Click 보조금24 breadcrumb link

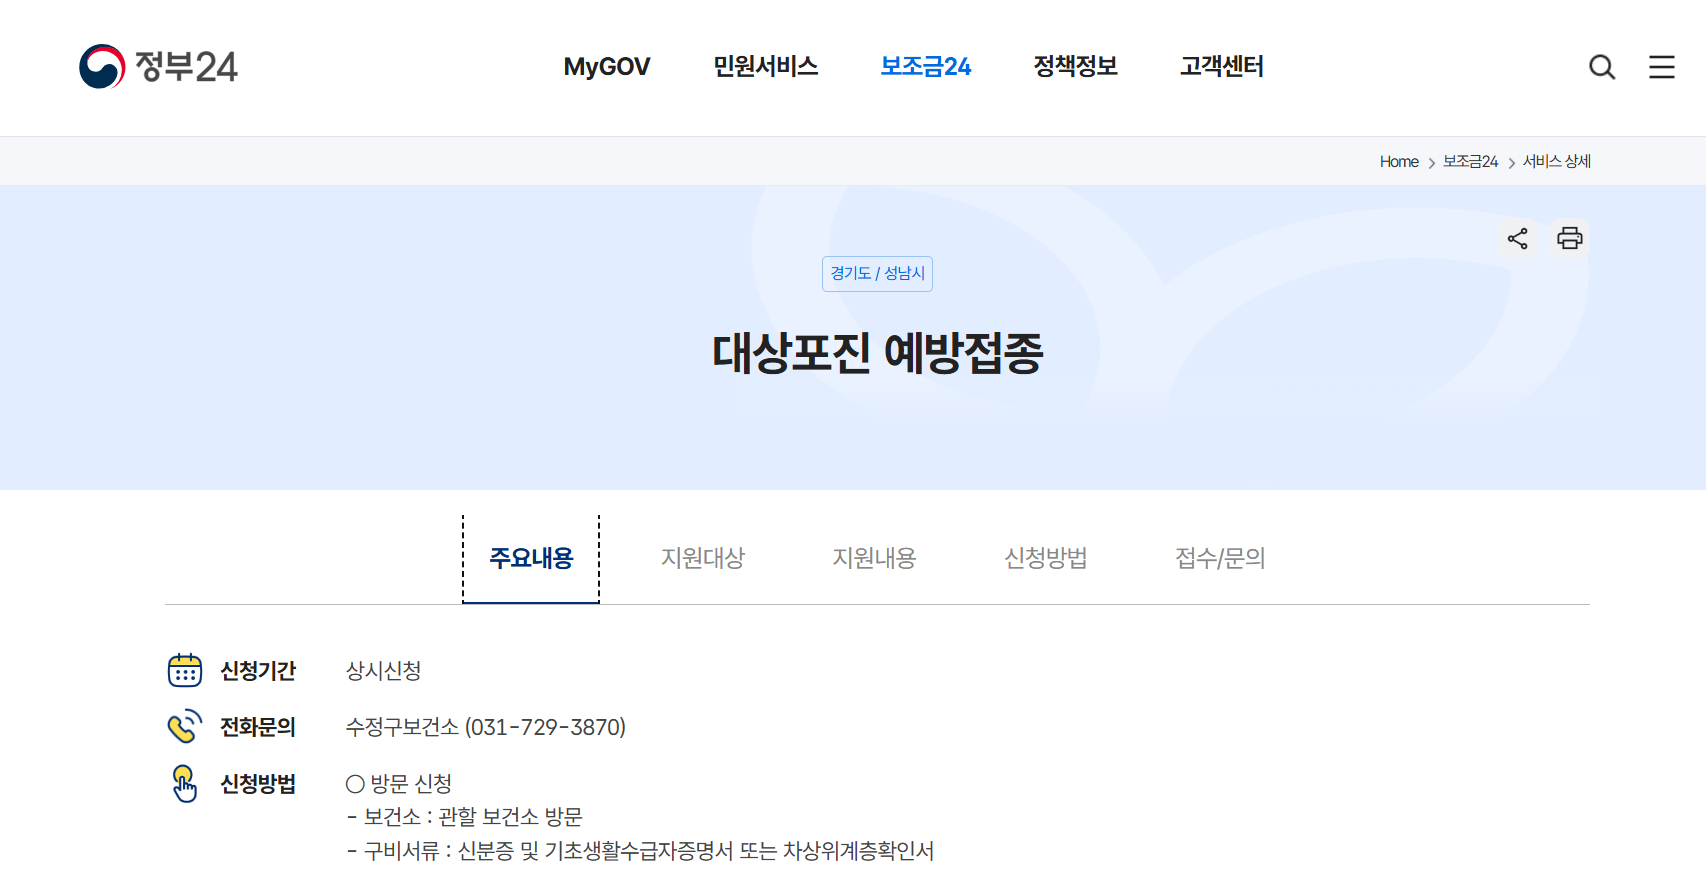click(1470, 162)
